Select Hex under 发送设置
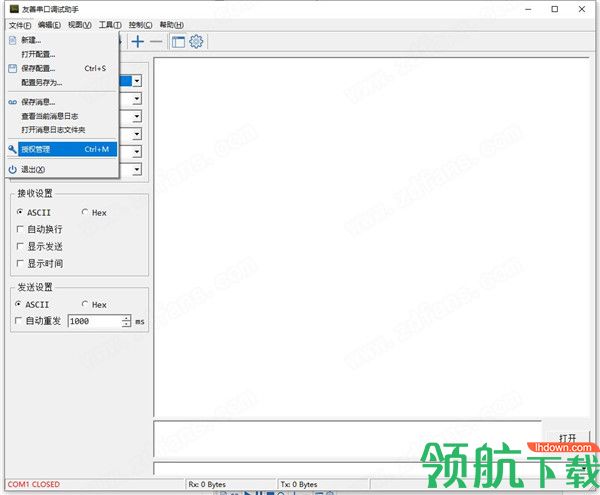The image size is (600, 495). [94, 304]
